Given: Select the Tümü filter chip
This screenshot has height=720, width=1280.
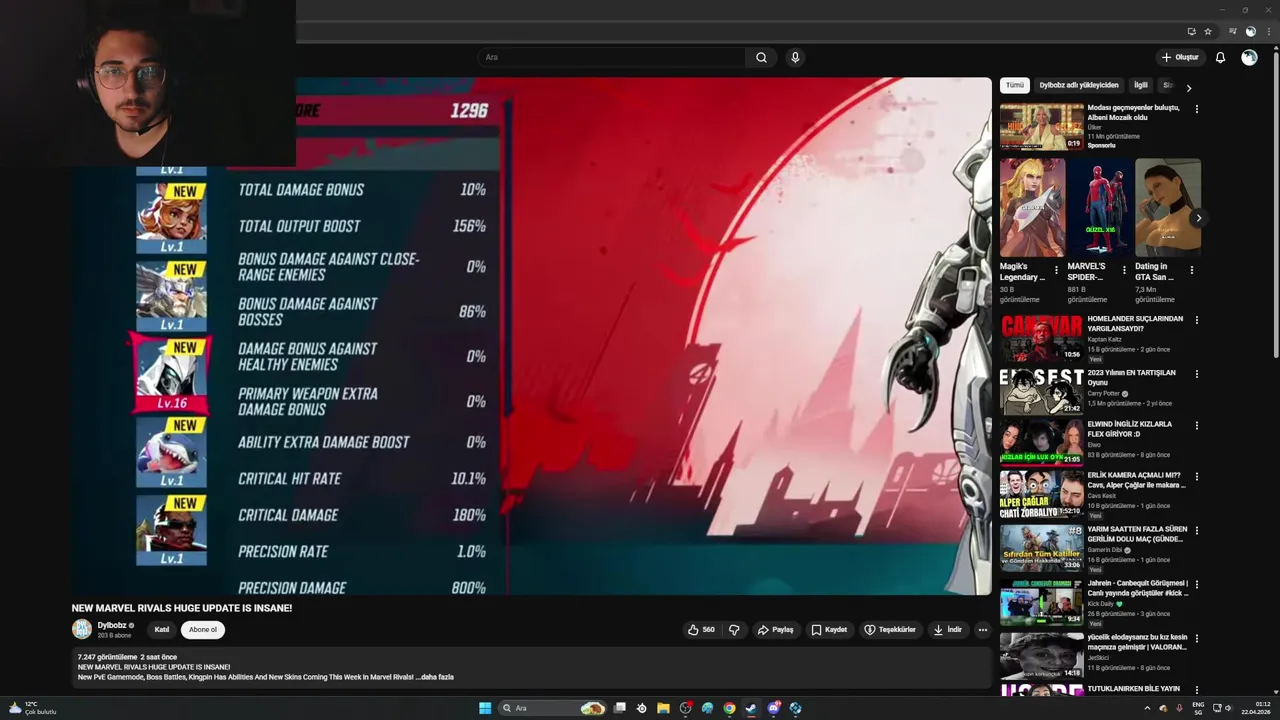Looking at the screenshot, I should point(1015,85).
